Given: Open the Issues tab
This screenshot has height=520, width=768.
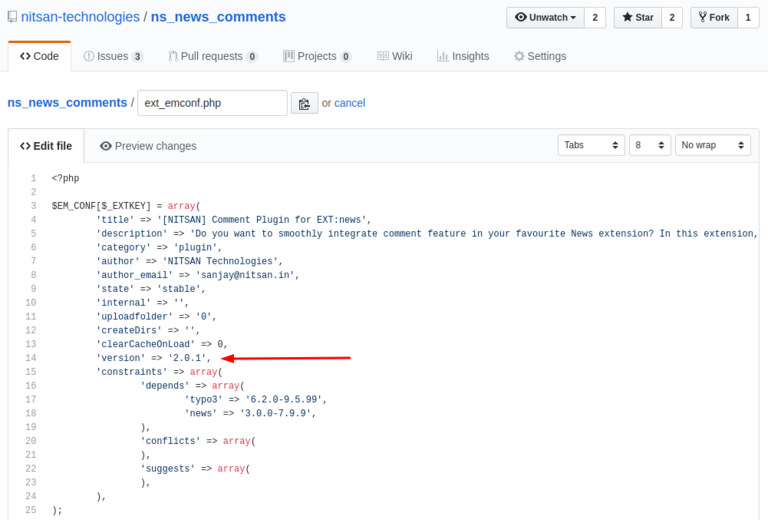Looking at the screenshot, I should pos(113,56).
